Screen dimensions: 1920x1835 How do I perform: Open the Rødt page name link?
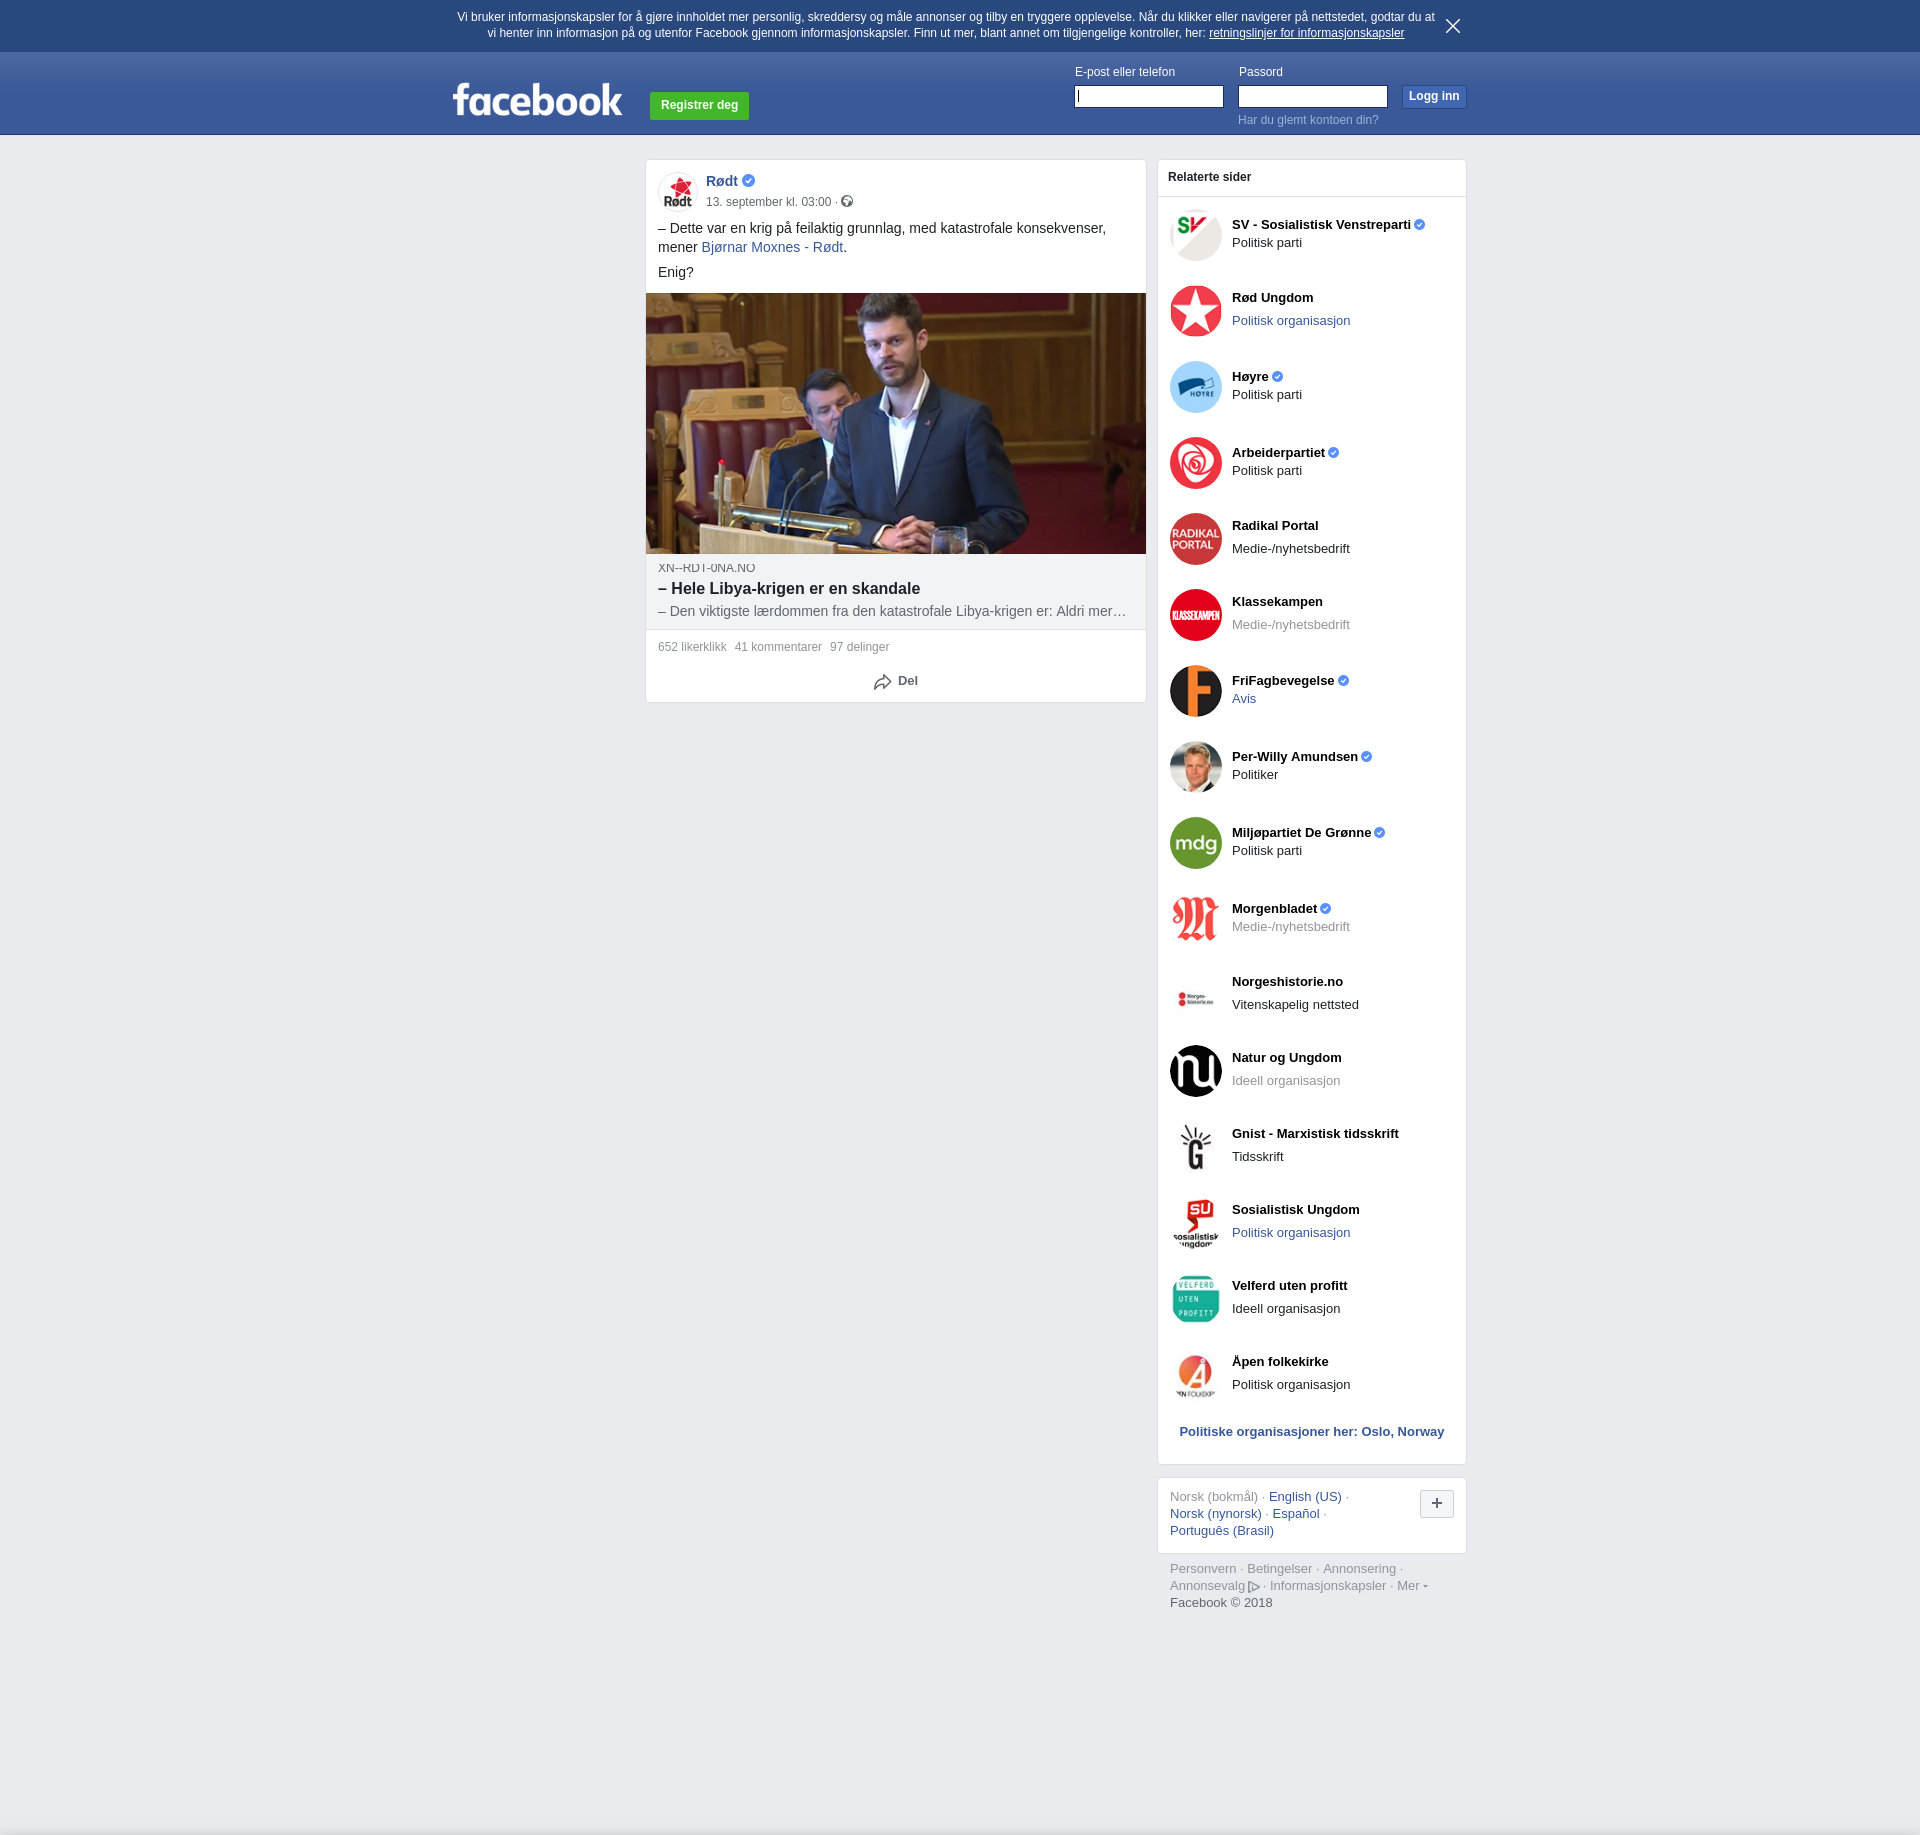722,181
